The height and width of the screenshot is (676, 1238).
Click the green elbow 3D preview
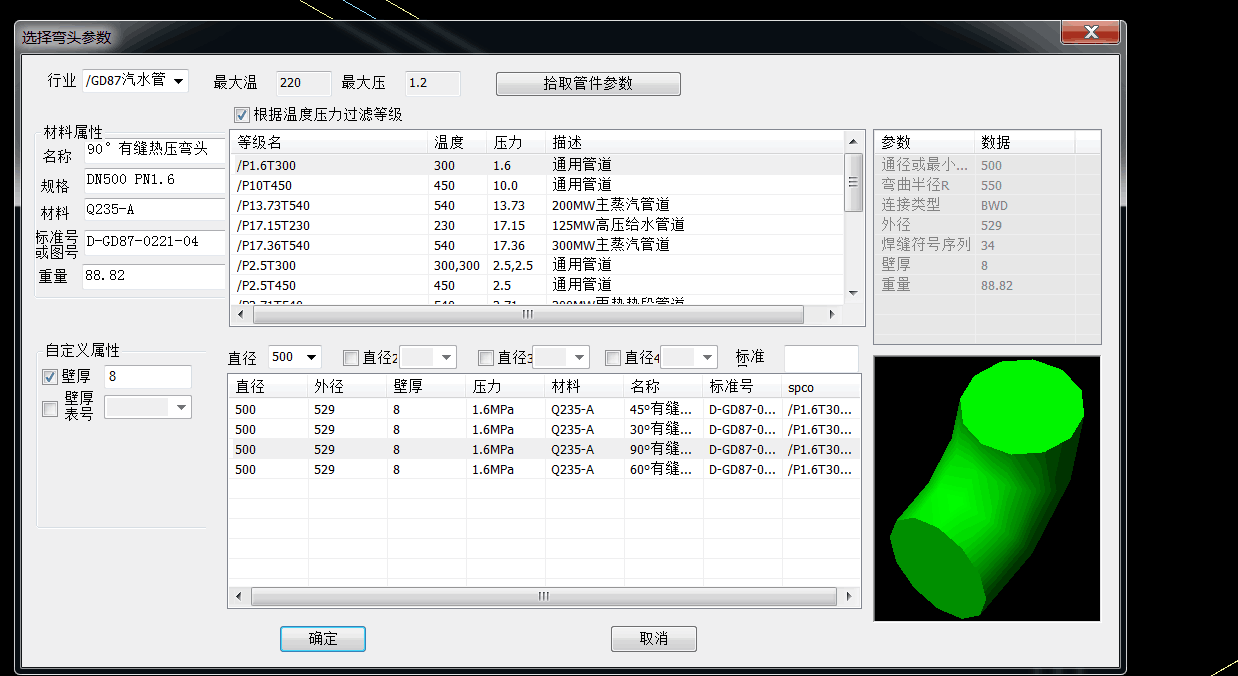pos(986,488)
